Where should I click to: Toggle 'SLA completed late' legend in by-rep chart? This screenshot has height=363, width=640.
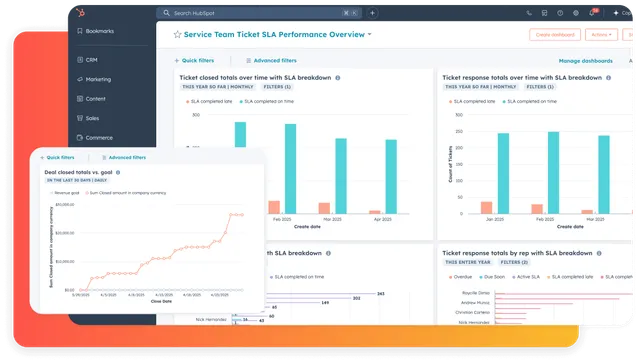[x=570, y=277]
